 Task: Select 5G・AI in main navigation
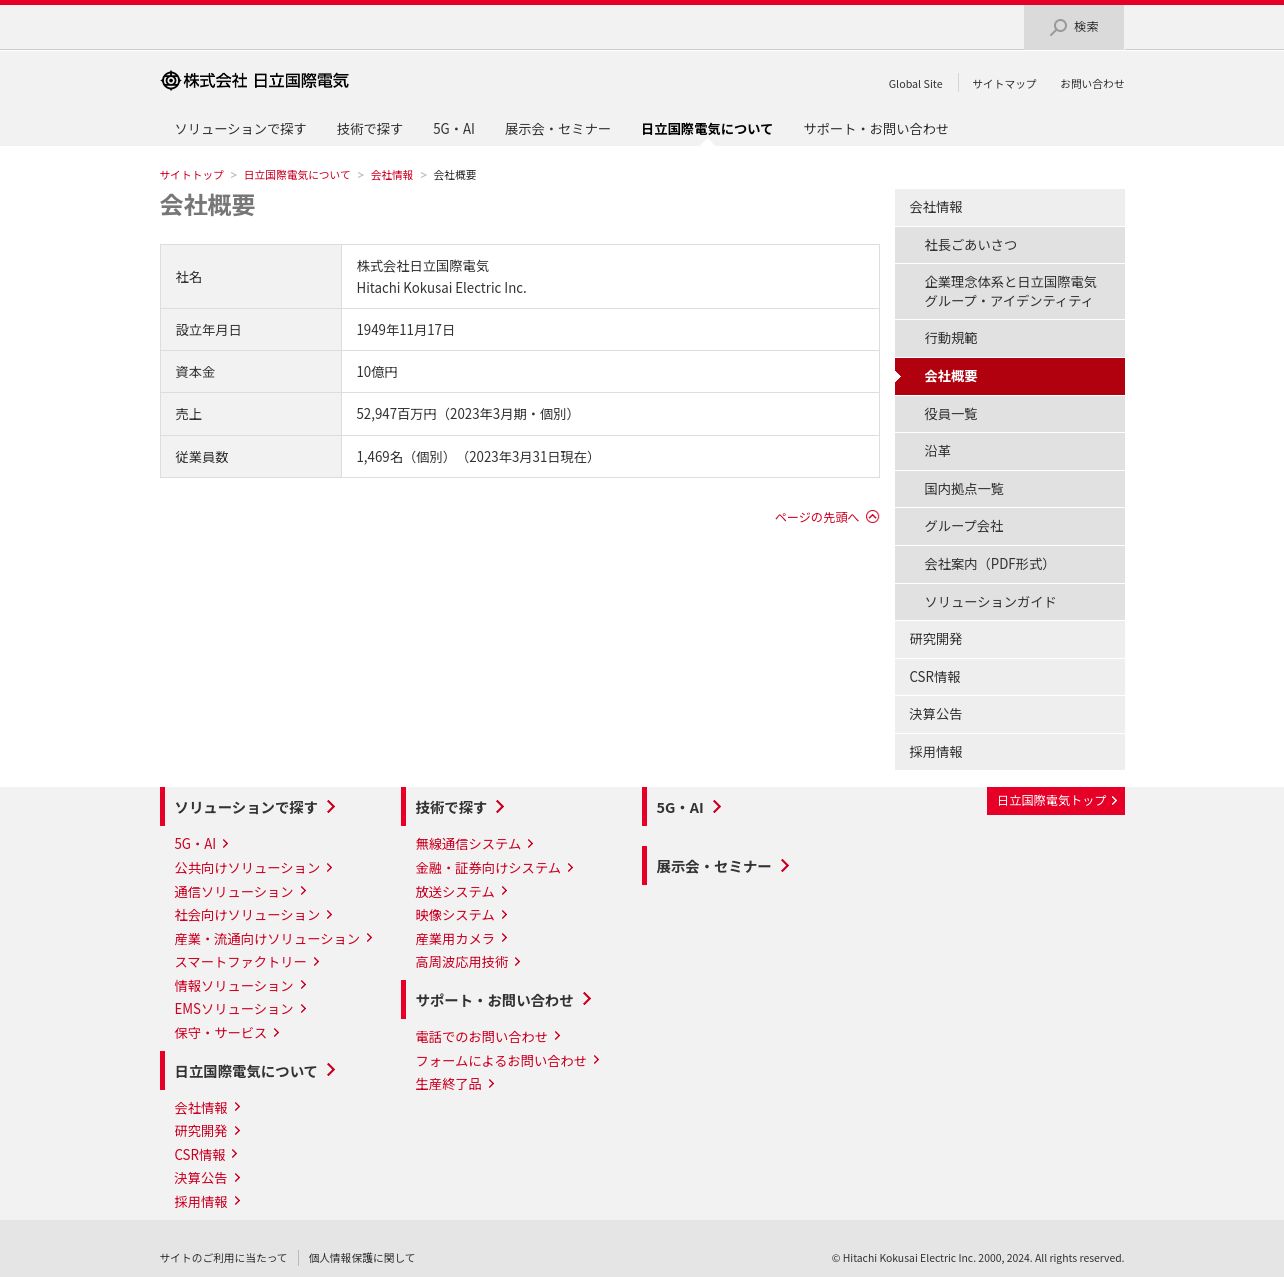pyautogui.click(x=454, y=129)
